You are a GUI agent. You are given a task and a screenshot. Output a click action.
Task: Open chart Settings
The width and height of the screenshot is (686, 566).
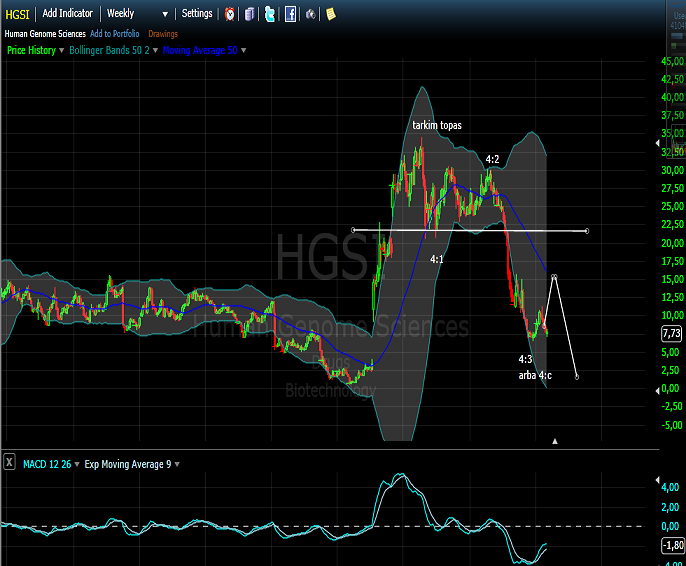tap(197, 14)
